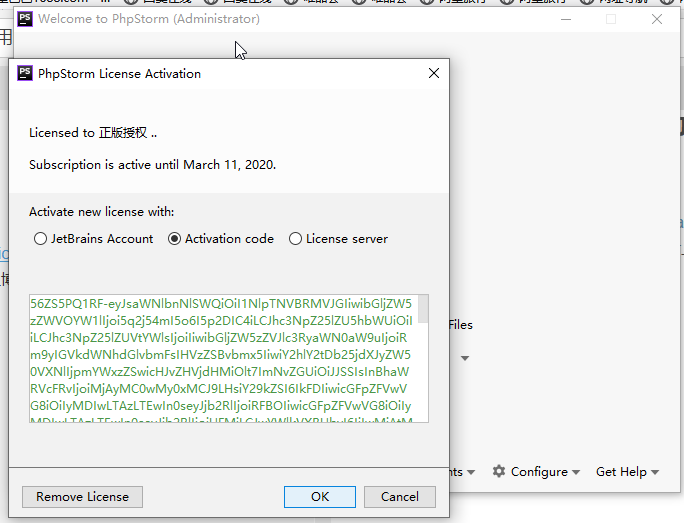Click the 'PhpStorm License Activation' title text
The width and height of the screenshot is (684, 523).
click(120, 74)
